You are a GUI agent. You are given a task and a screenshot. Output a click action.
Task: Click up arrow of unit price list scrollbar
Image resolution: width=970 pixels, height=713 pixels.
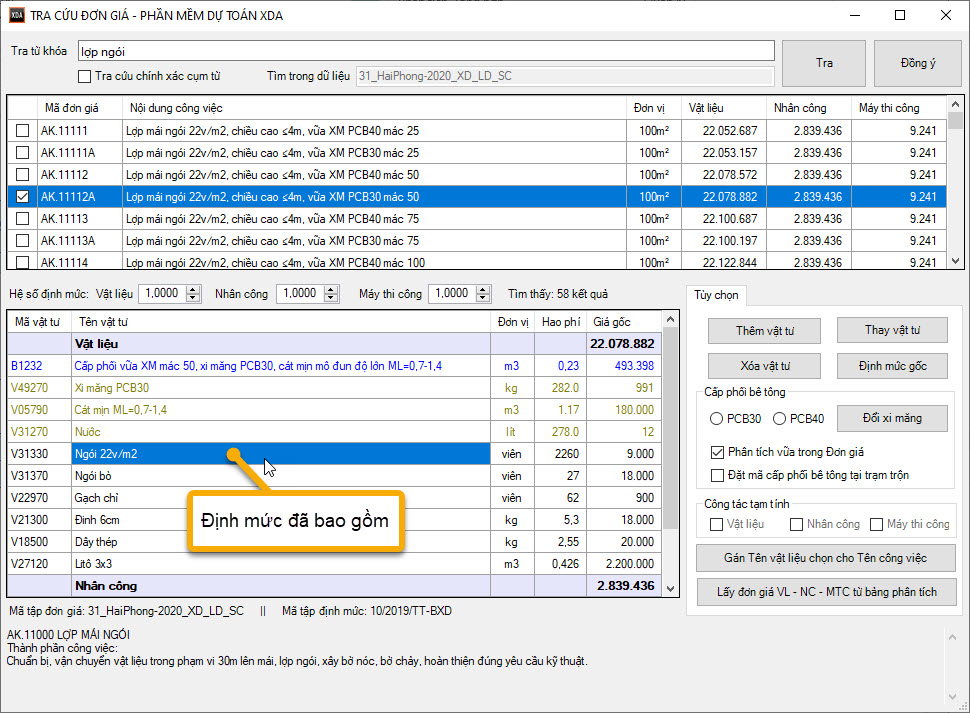[955, 104]
